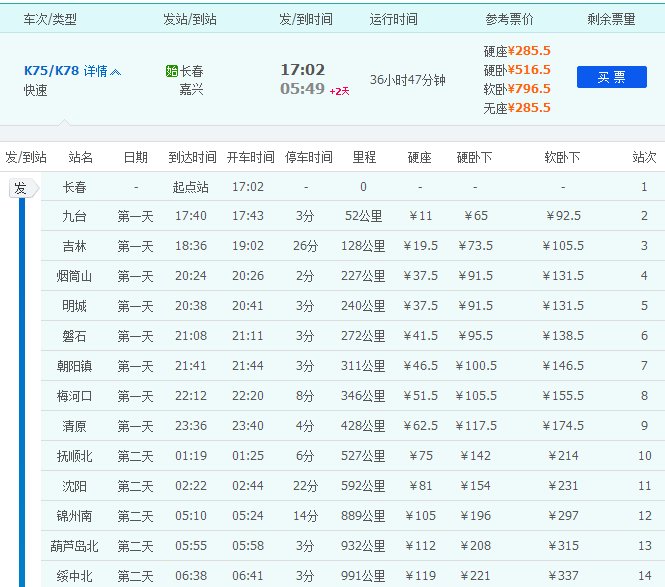Click arrival time 05:49 in summary
This screenshot has width=665, height=587.
pos(302,89)
